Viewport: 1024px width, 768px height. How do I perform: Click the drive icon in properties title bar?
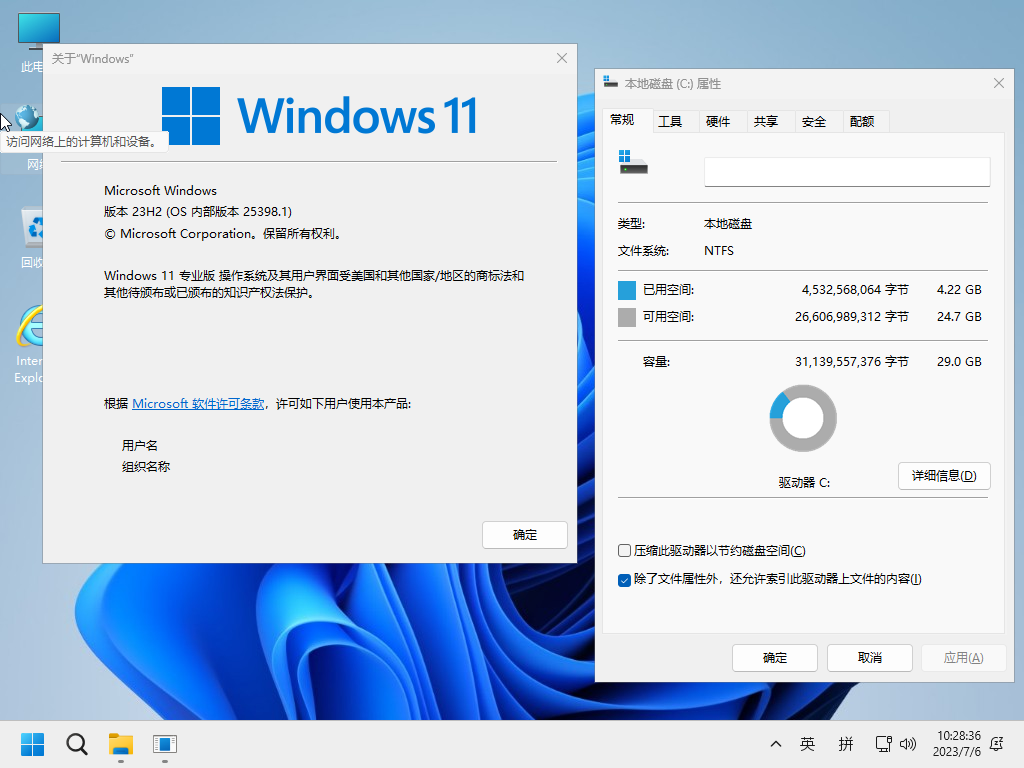[x=611, y=82]
